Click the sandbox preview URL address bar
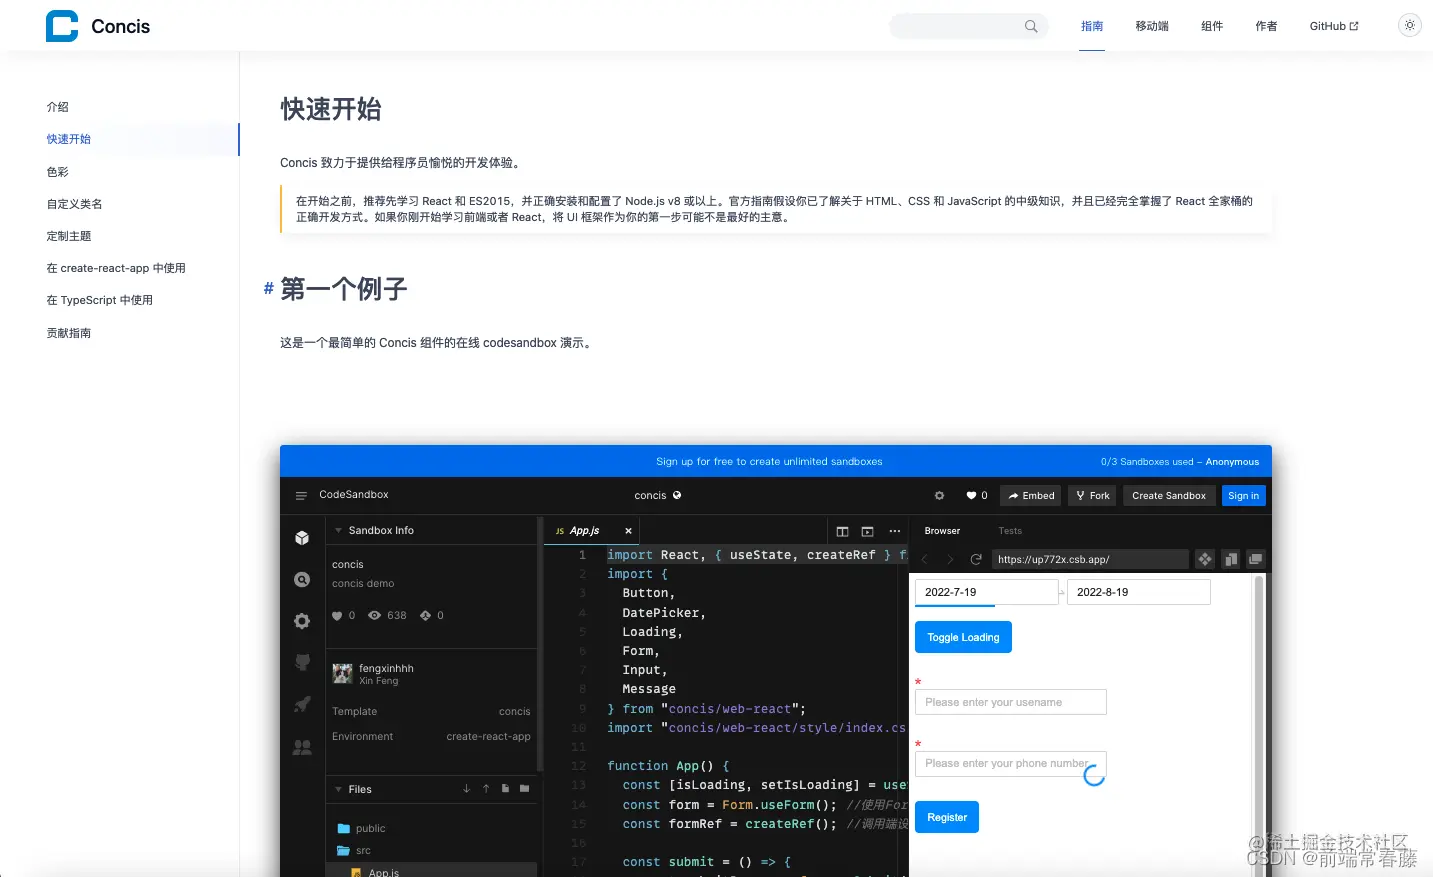 (1090, 559)
